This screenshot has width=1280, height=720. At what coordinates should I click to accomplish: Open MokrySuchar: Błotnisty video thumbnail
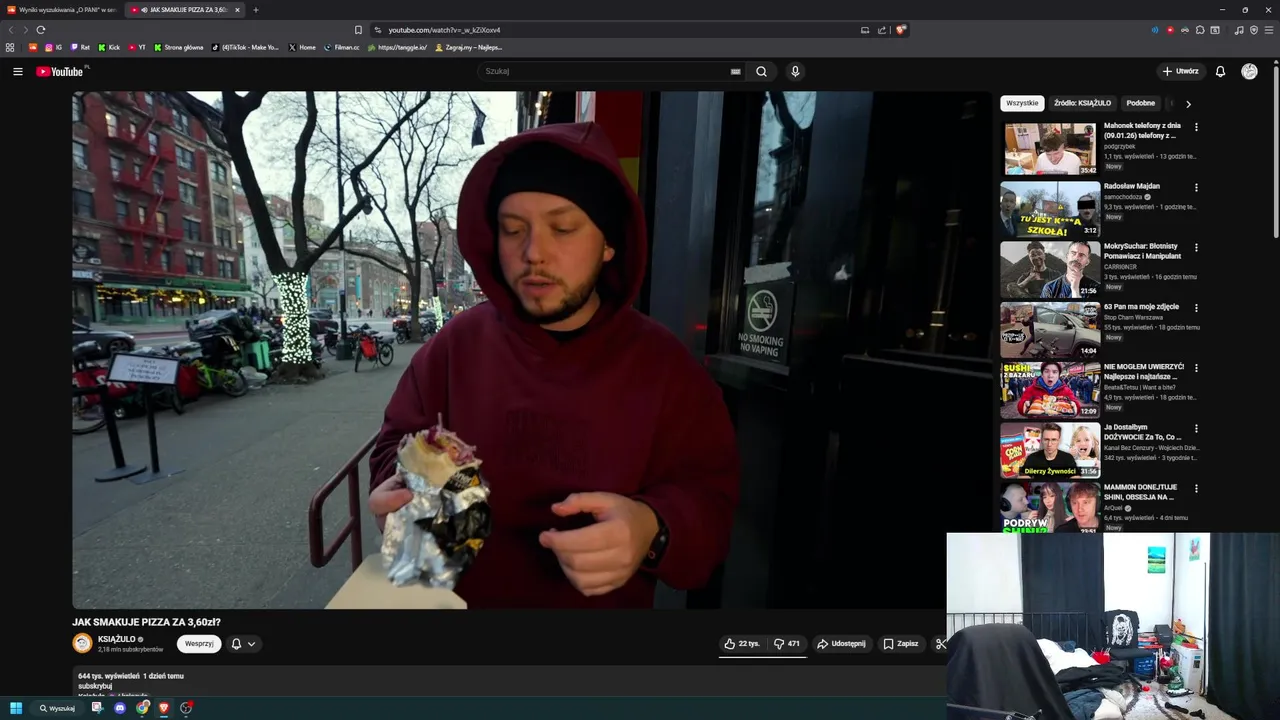tap(1050, 270)
